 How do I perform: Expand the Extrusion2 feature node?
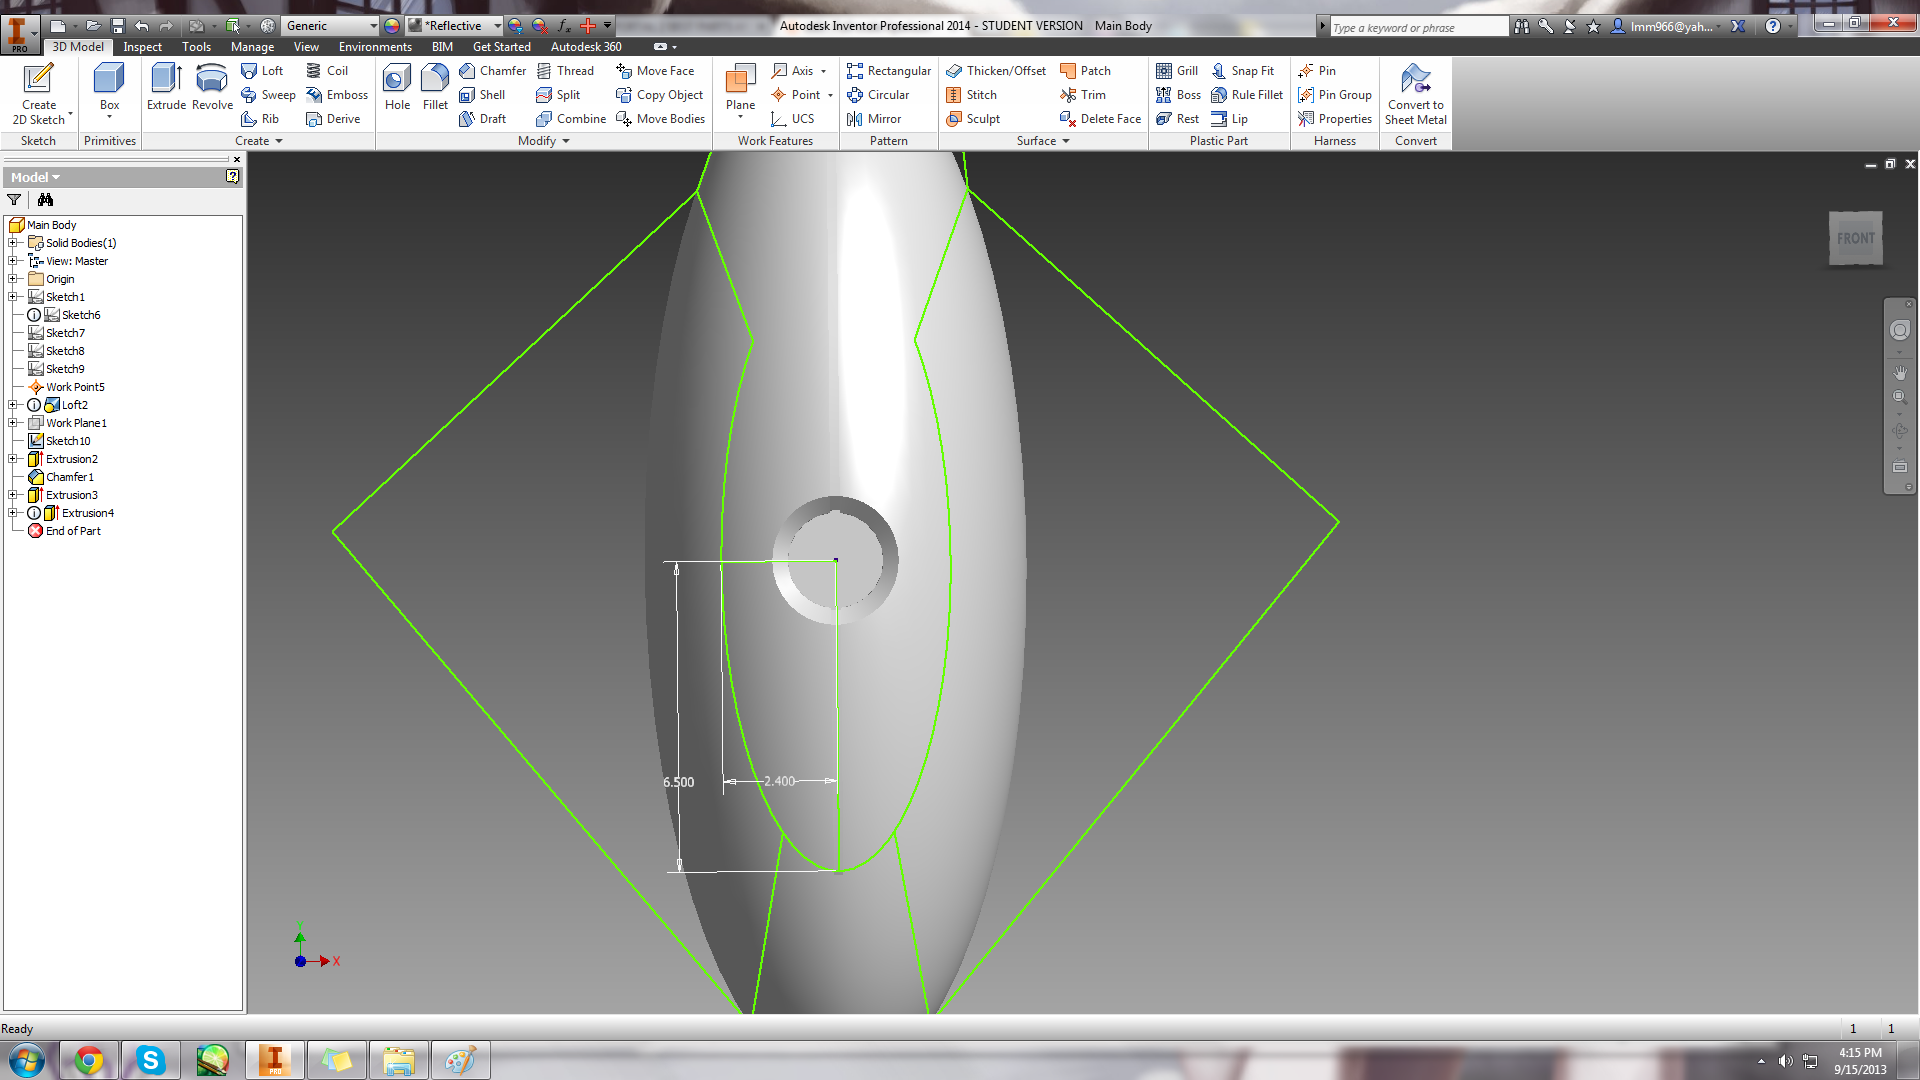click(12, 459)
